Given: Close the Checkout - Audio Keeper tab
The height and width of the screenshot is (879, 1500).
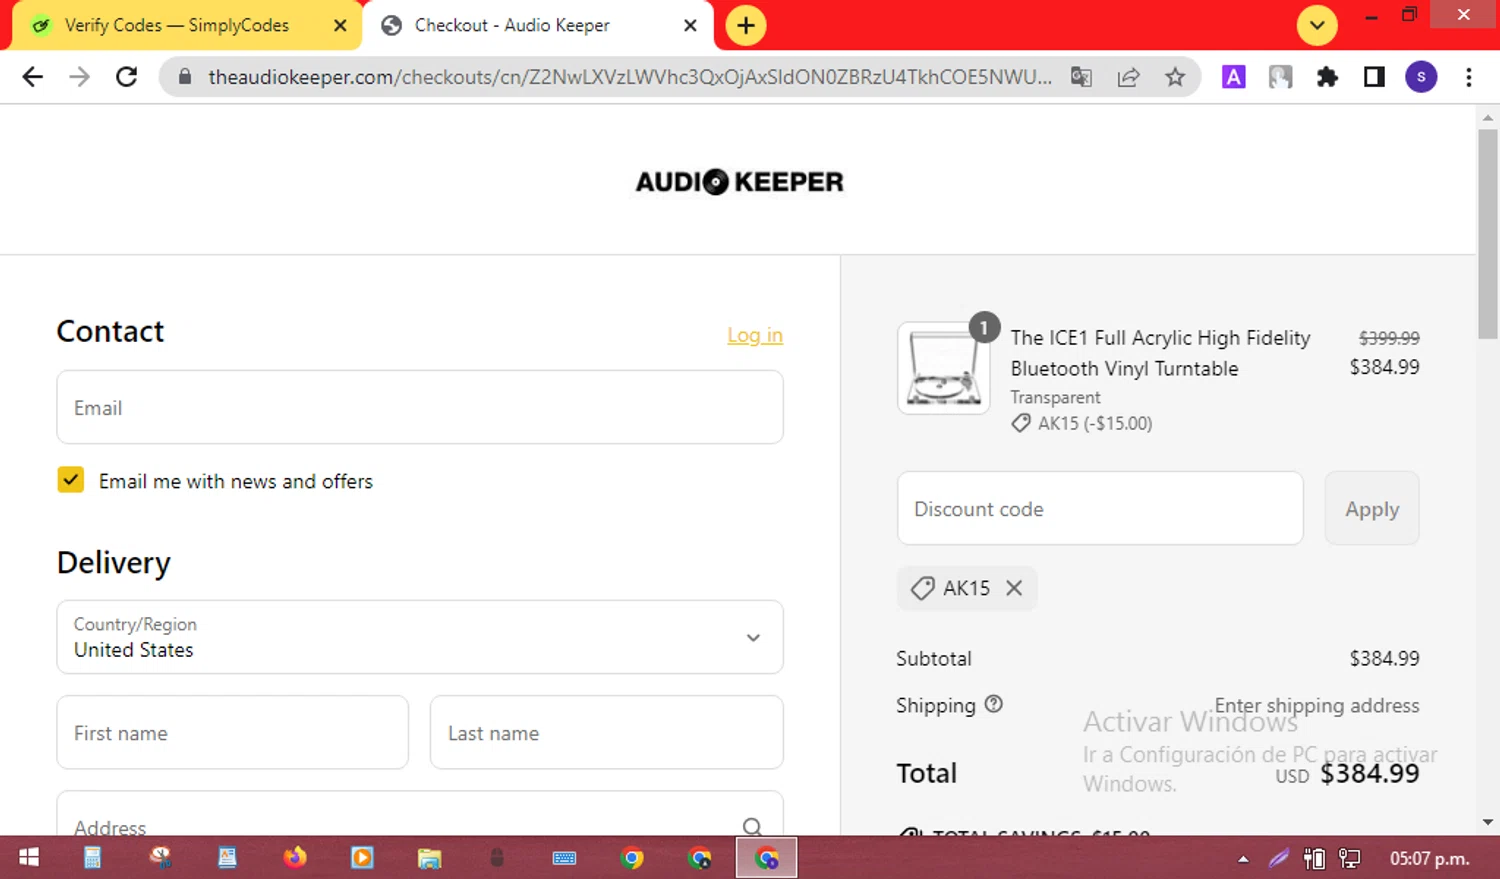Looking at the screenshot, I should (690, 25).
